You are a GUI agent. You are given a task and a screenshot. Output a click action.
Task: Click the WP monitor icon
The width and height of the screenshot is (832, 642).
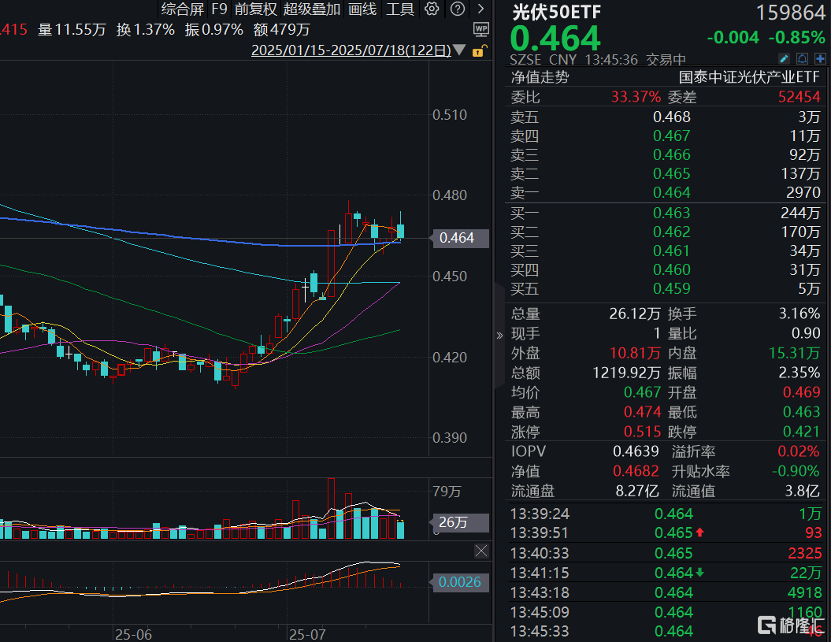pos(481,30)
